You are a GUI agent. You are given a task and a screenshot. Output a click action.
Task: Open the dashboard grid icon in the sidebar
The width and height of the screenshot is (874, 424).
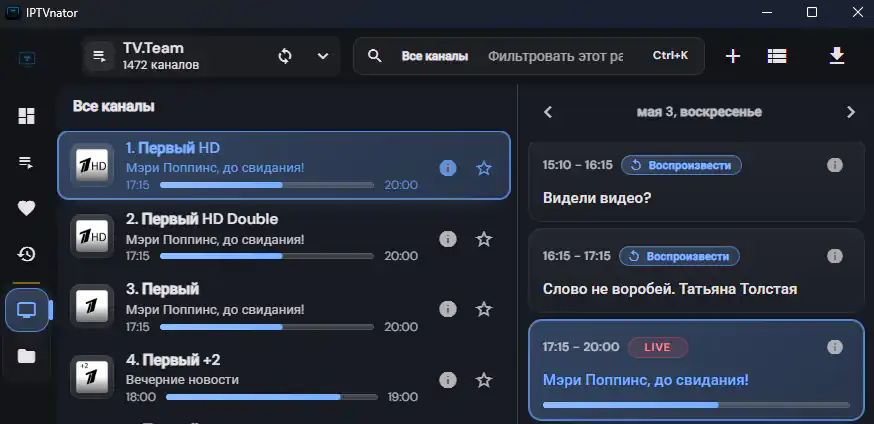26,116
